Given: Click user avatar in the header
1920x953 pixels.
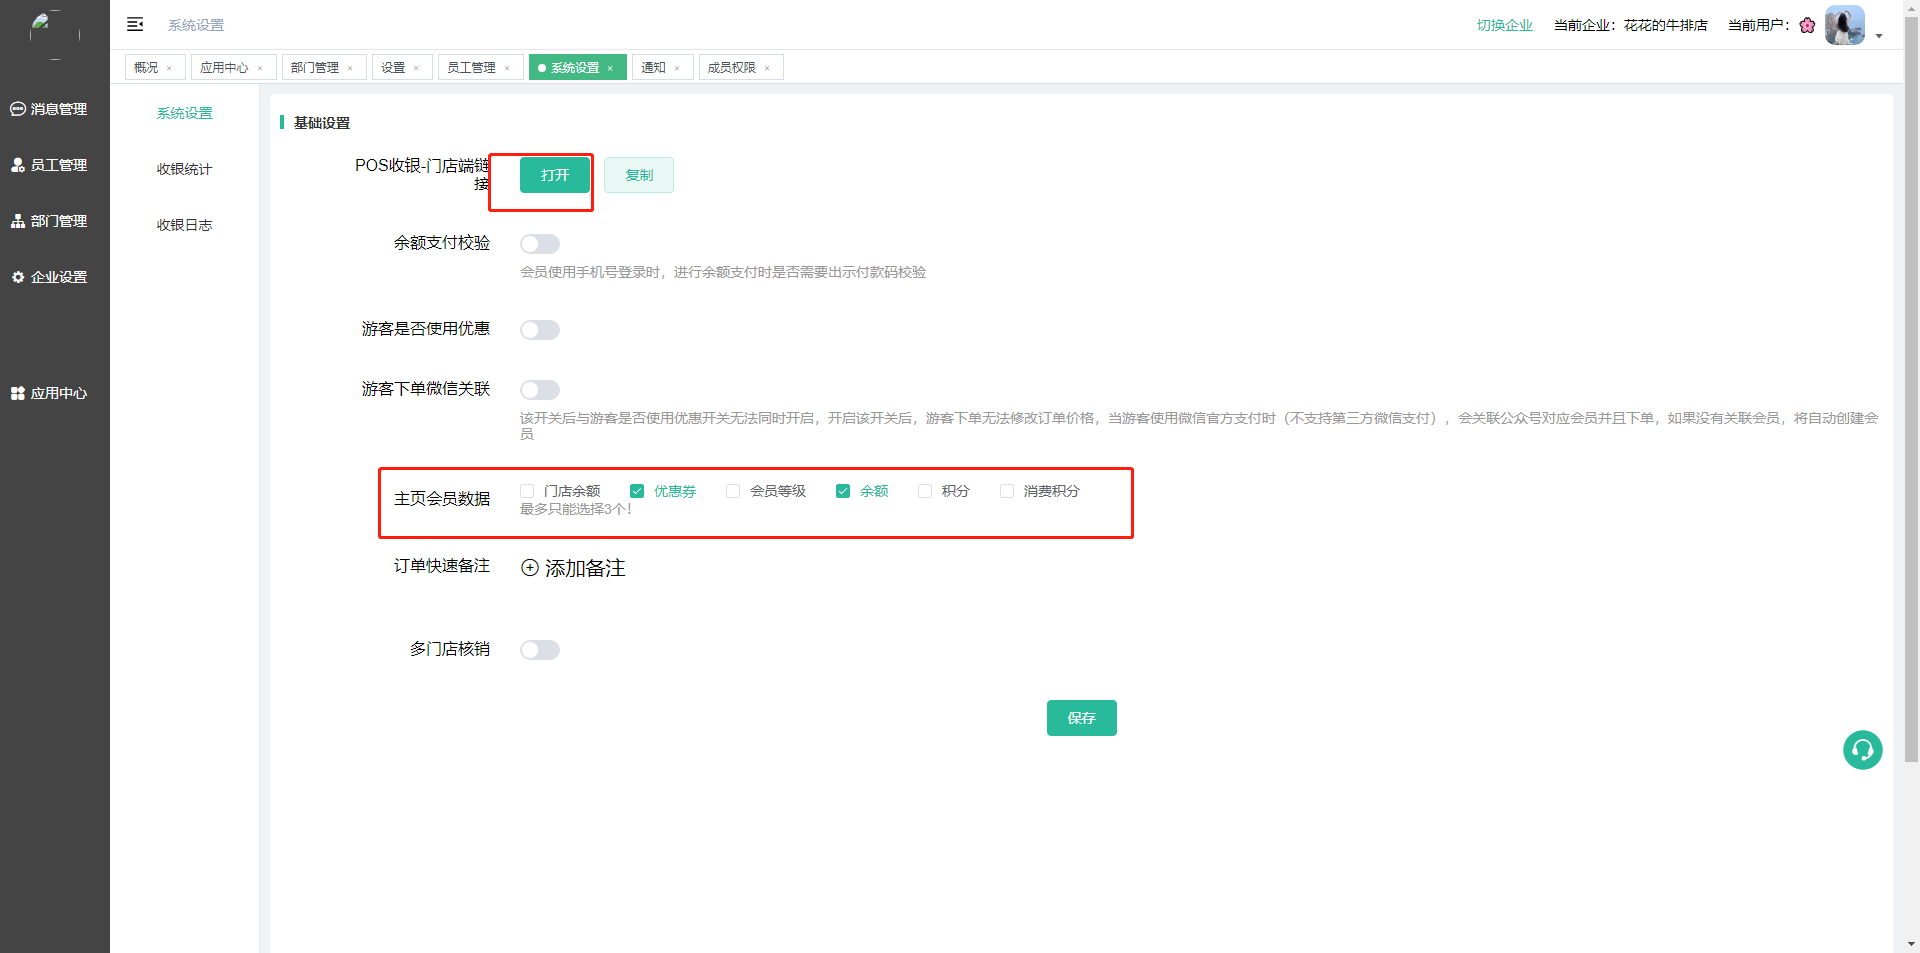Looking at the screenshot, I should coord(1844,25).
